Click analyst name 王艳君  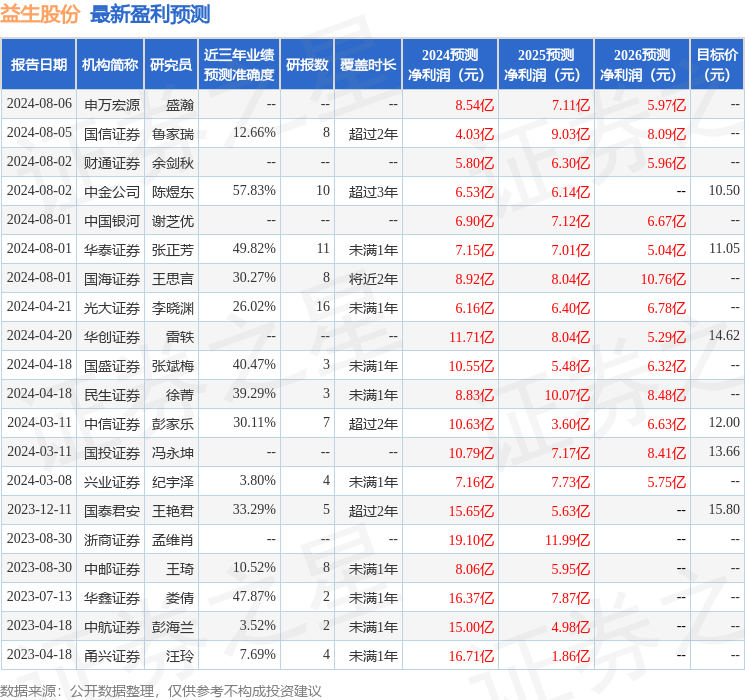tap(172, 511)
